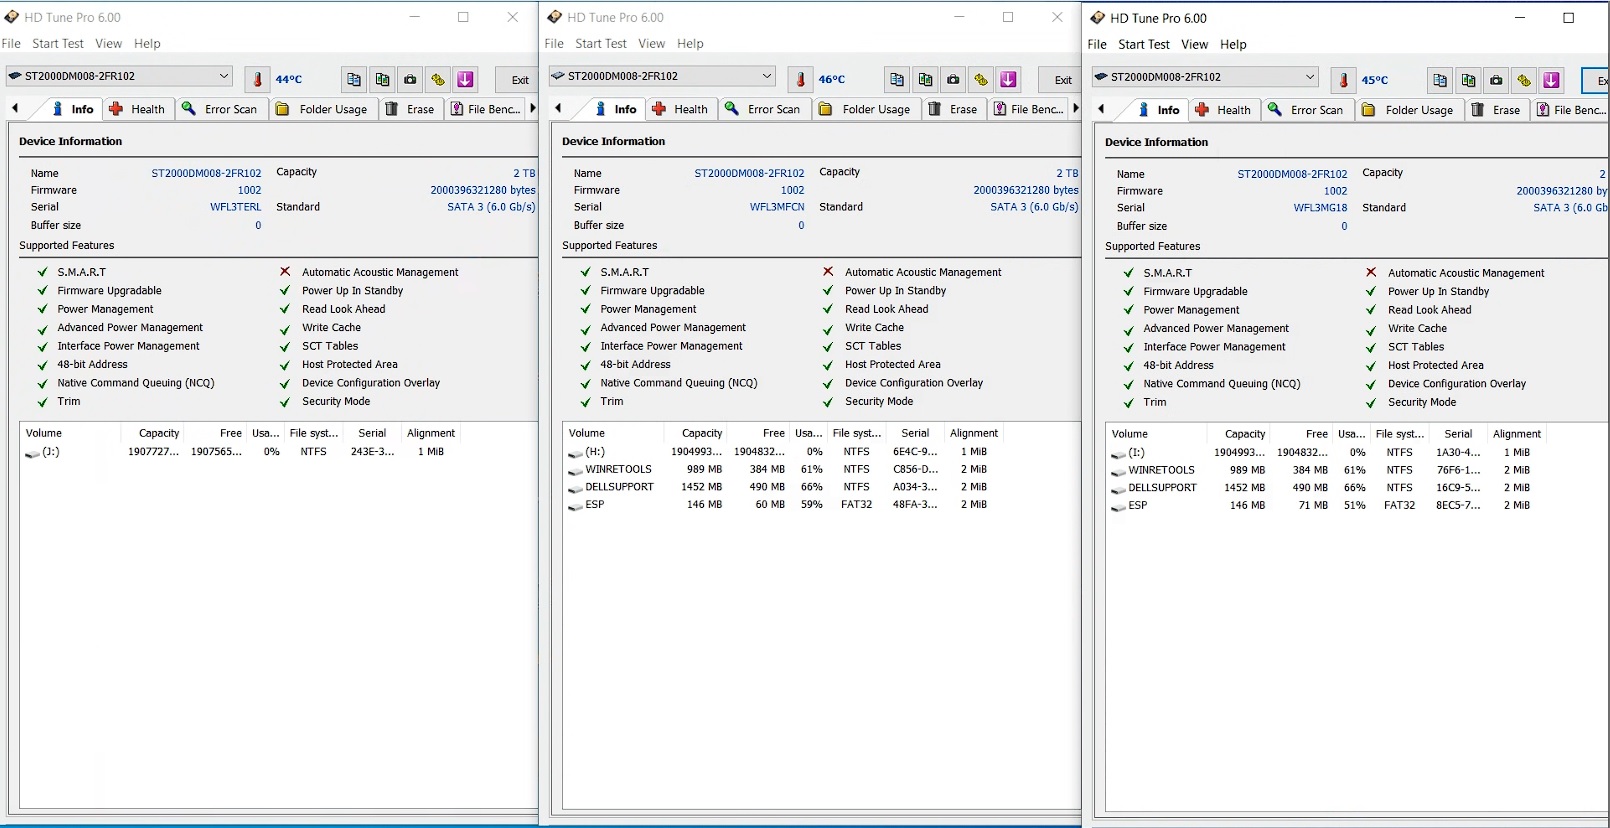This screenshot has width=1610, height=828.
Task: Open Start Test menu in the 44°C window
Action: [58, 44]
